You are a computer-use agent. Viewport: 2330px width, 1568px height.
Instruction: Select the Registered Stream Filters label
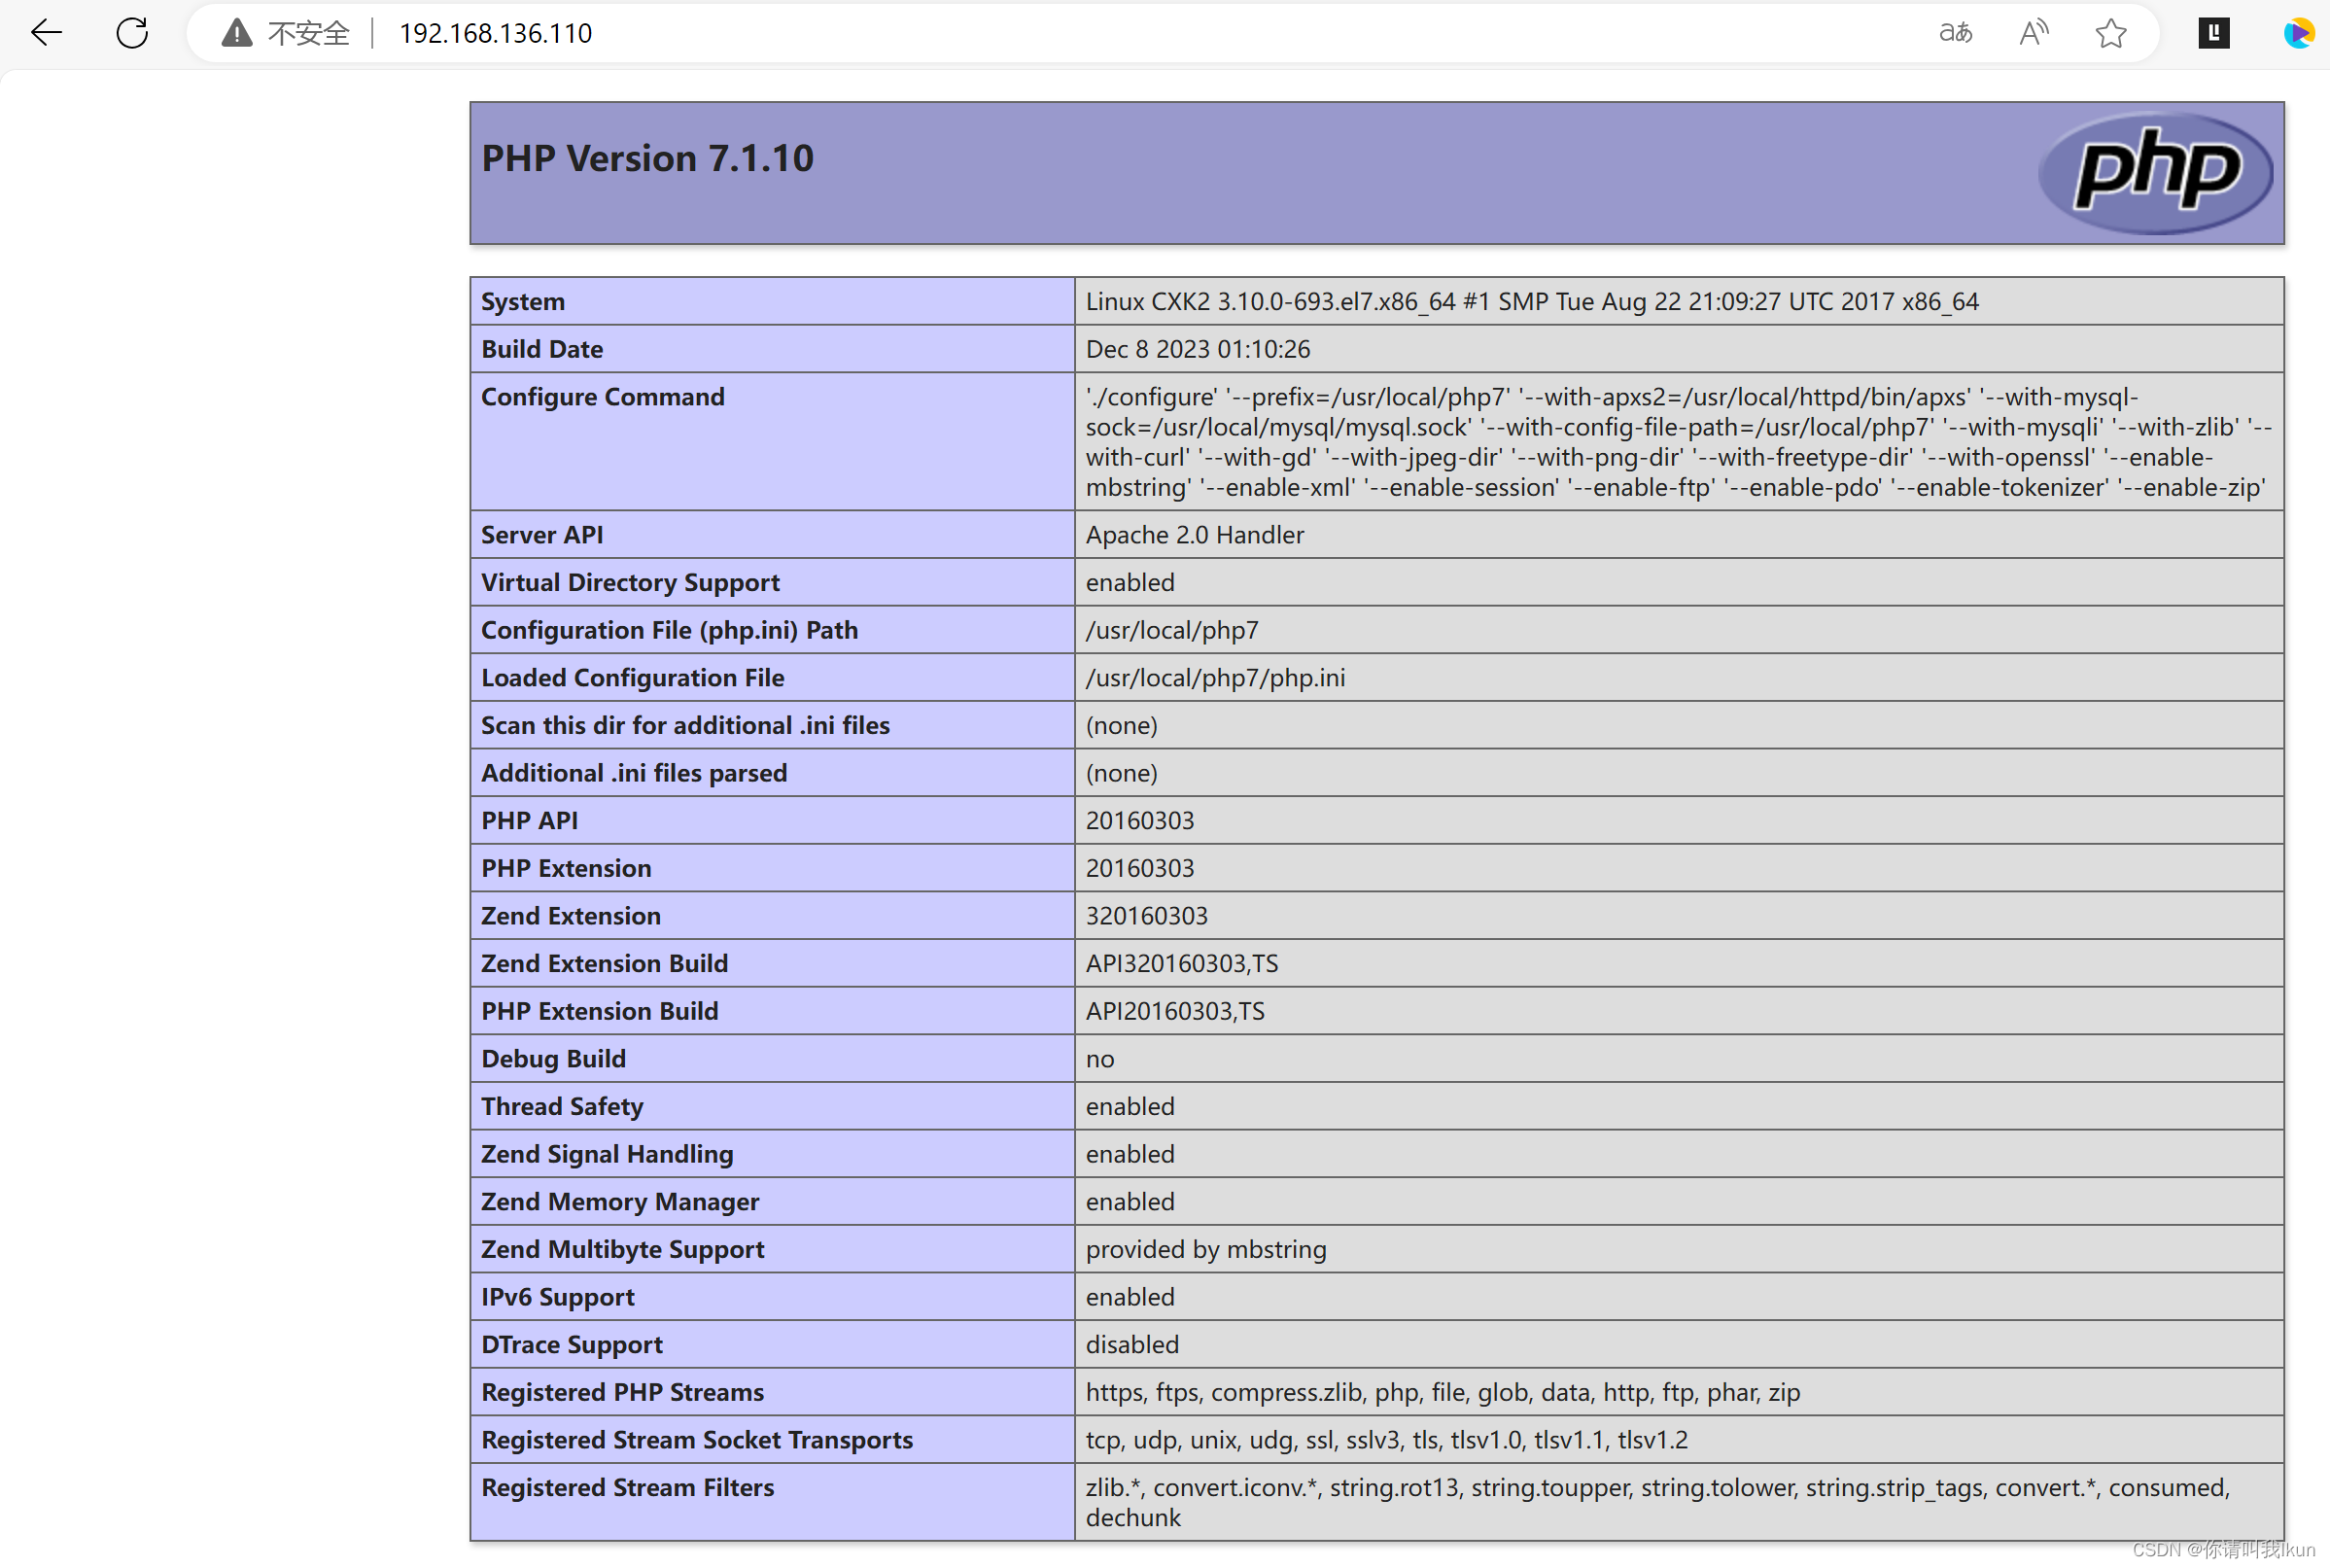click(x=627, y=1488)
